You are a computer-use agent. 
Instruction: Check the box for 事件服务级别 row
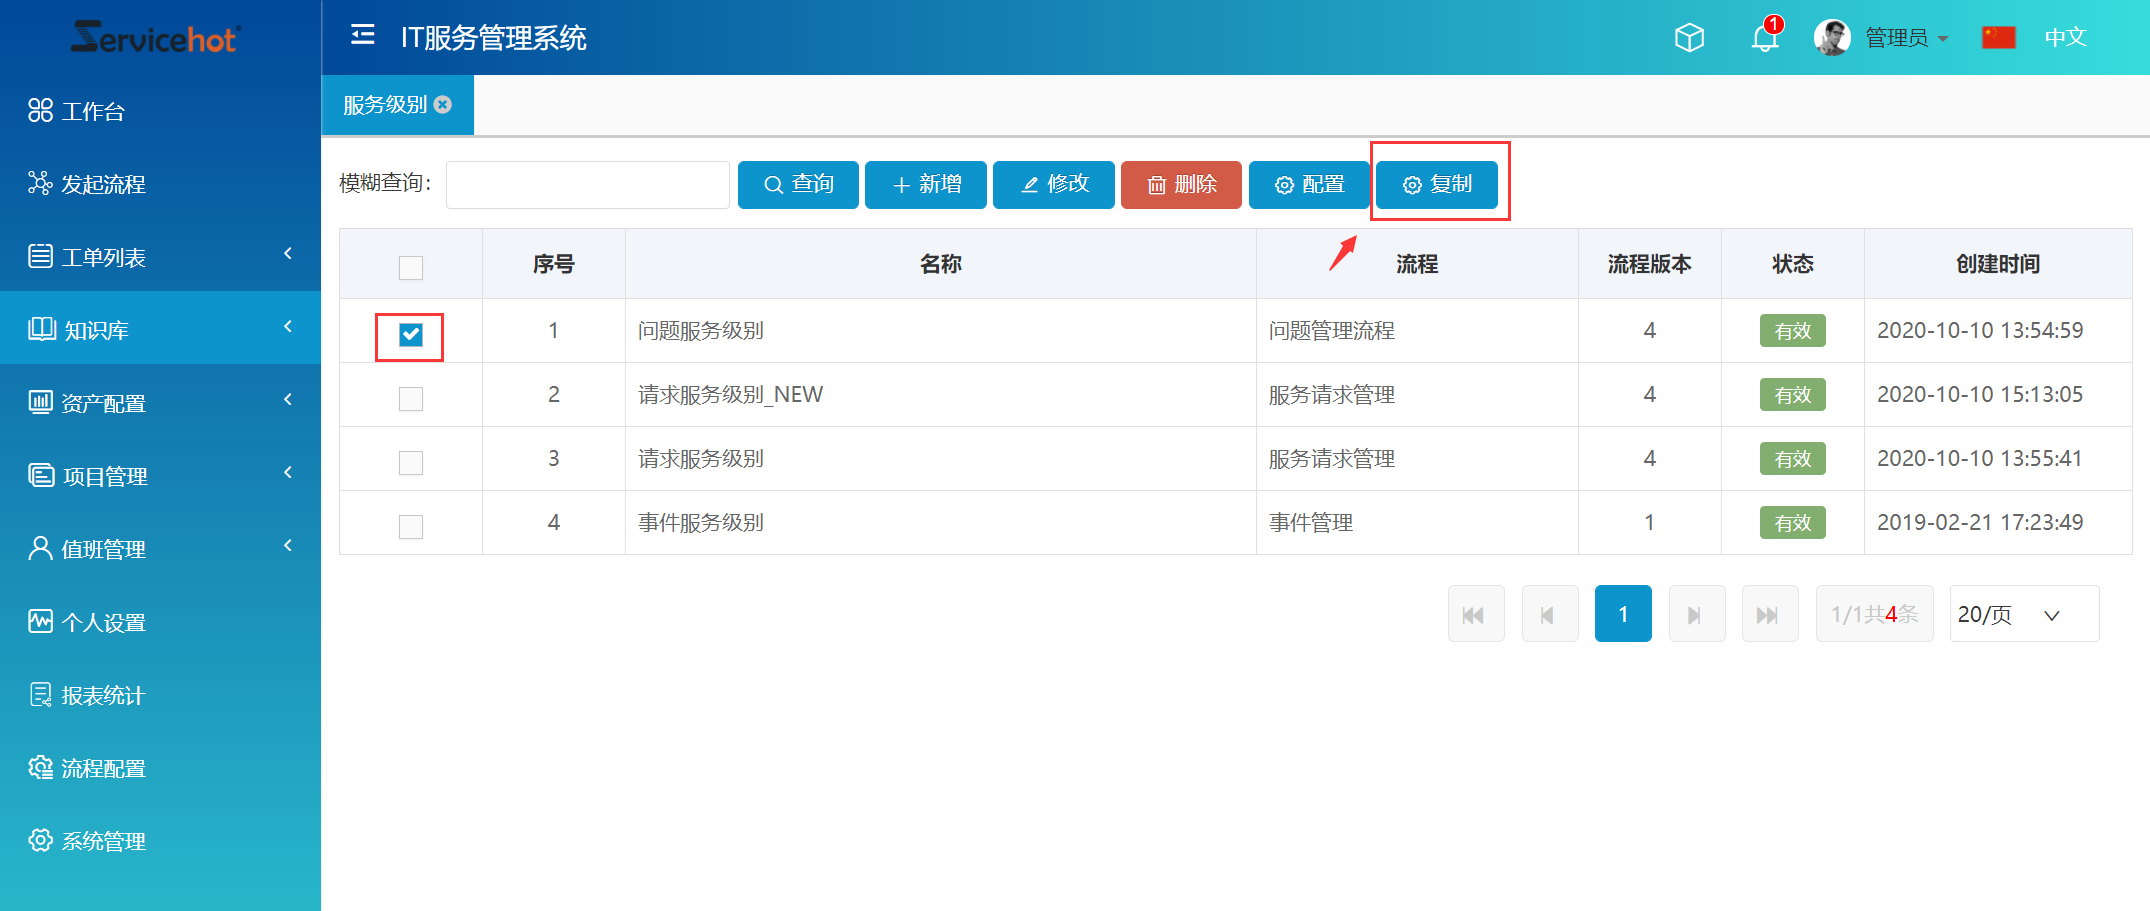410,526
